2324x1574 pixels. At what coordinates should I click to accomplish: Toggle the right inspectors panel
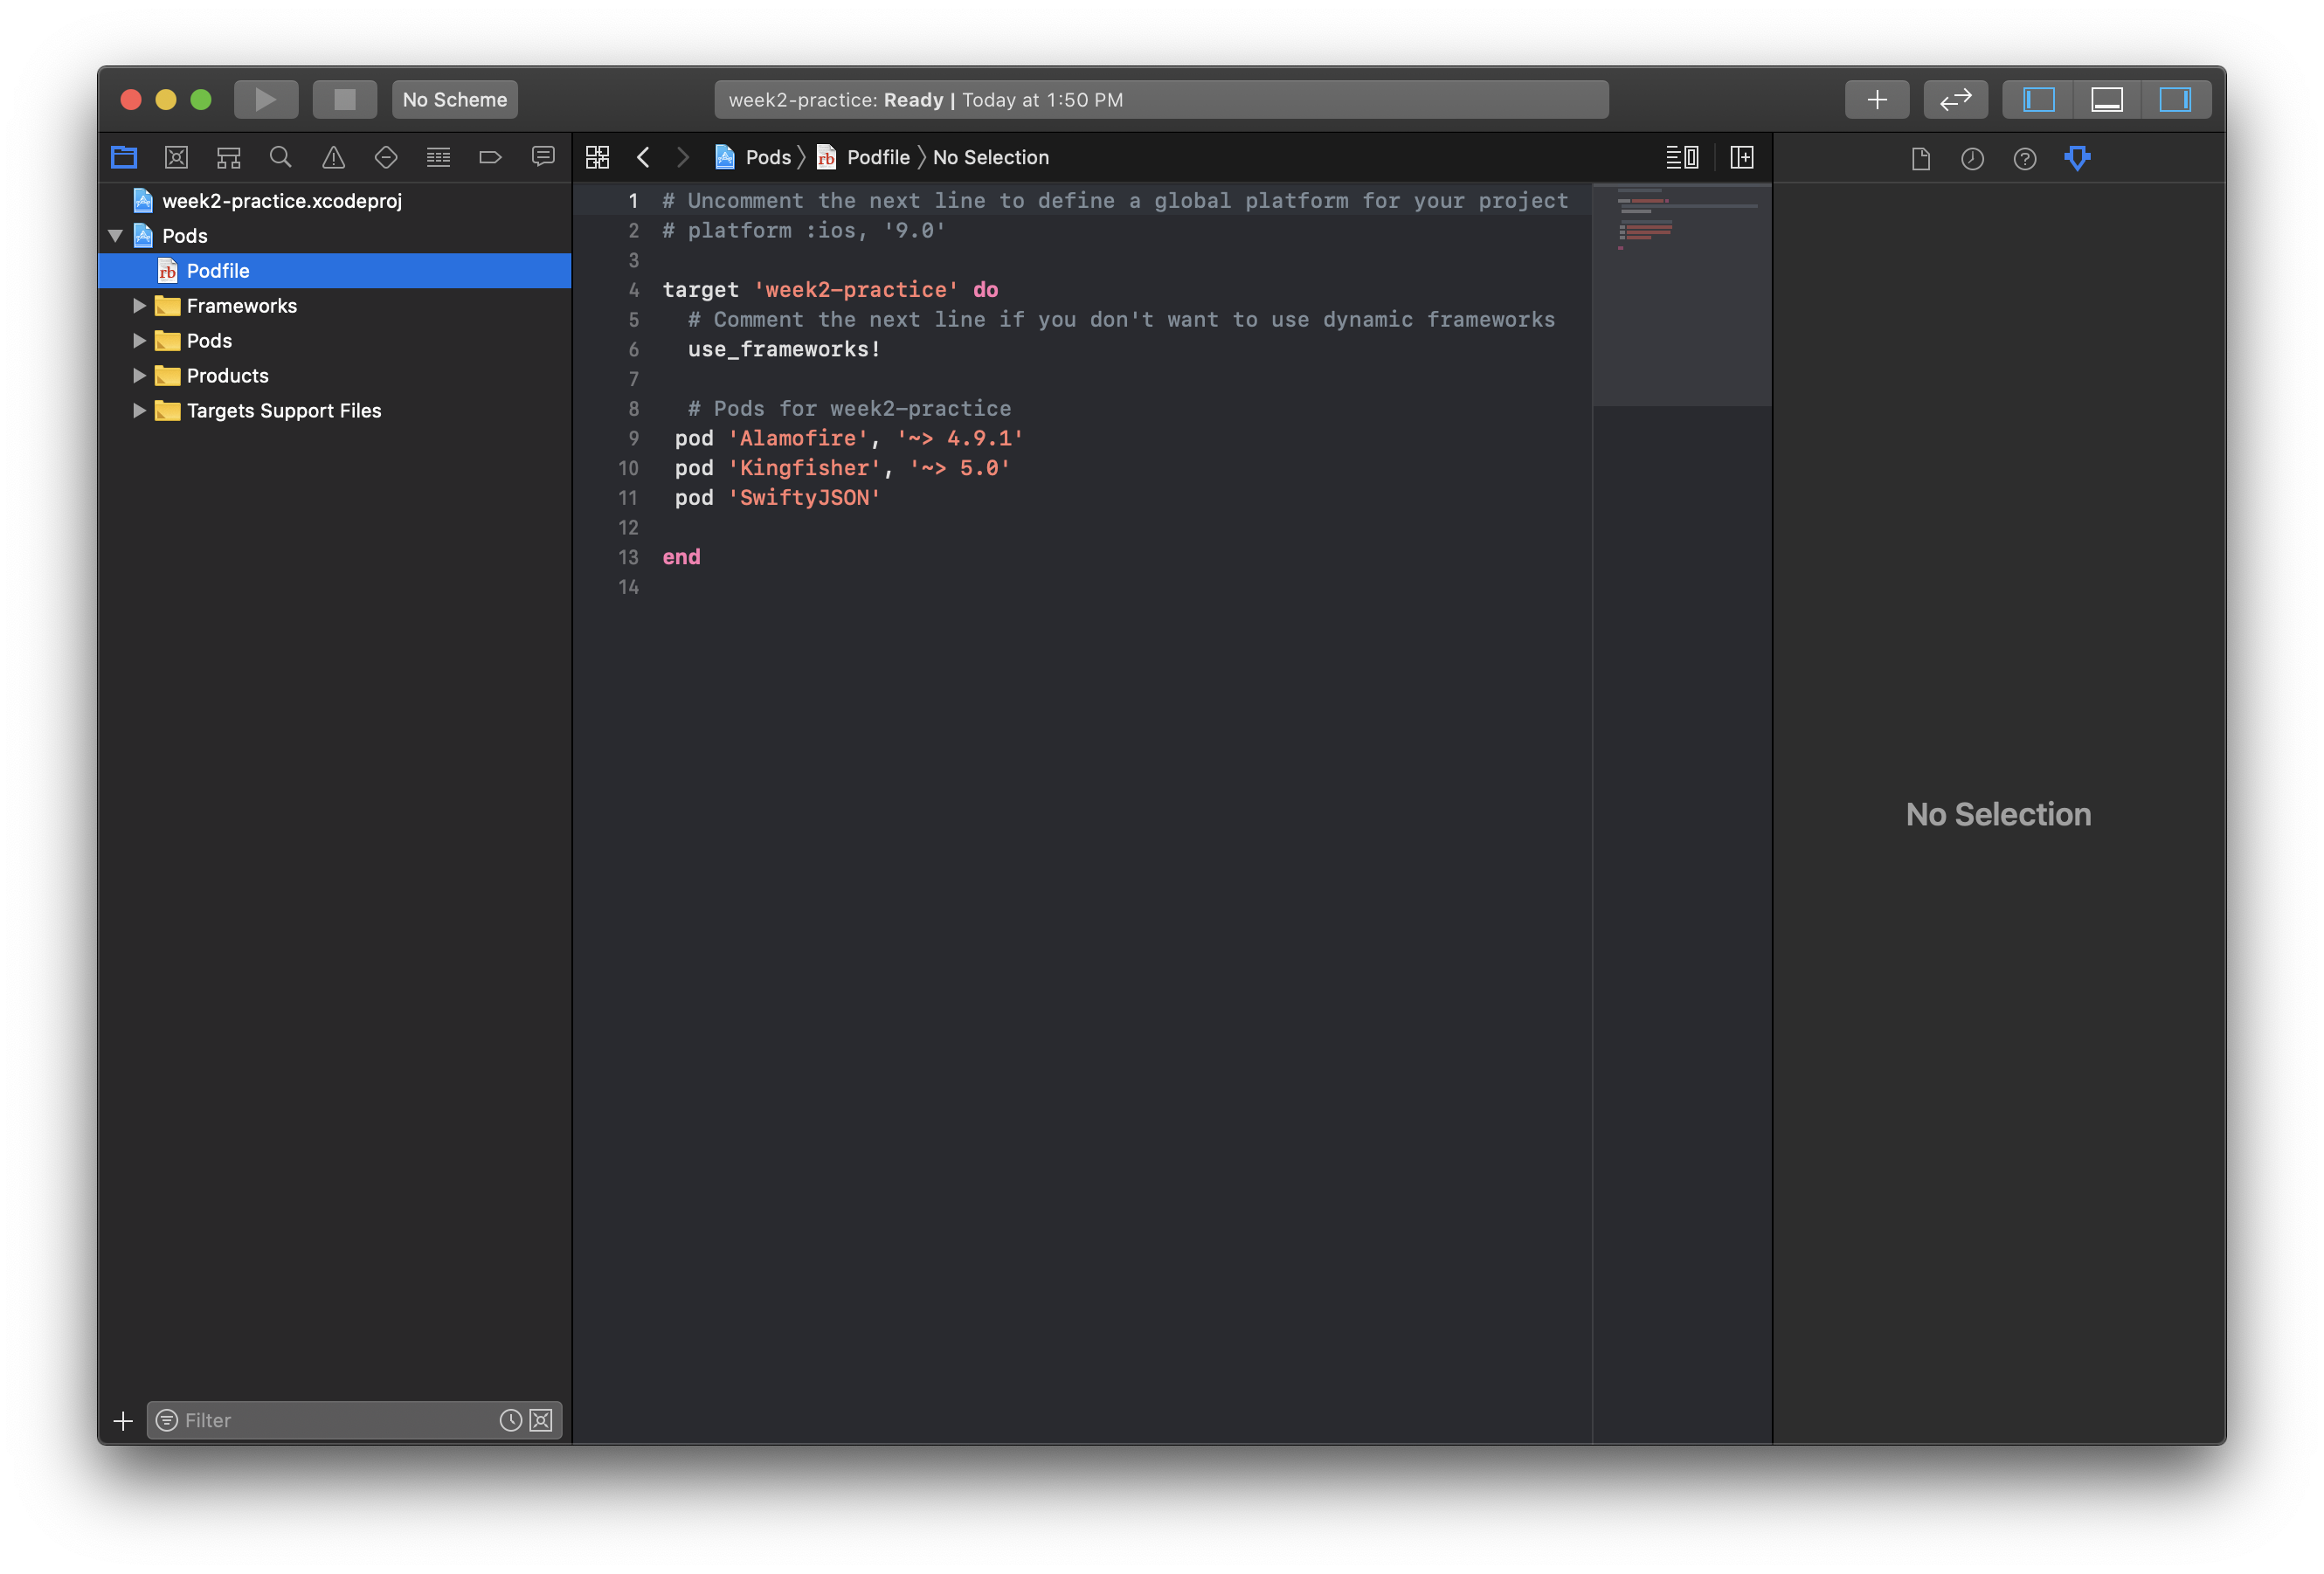[x=2174, y=99]
